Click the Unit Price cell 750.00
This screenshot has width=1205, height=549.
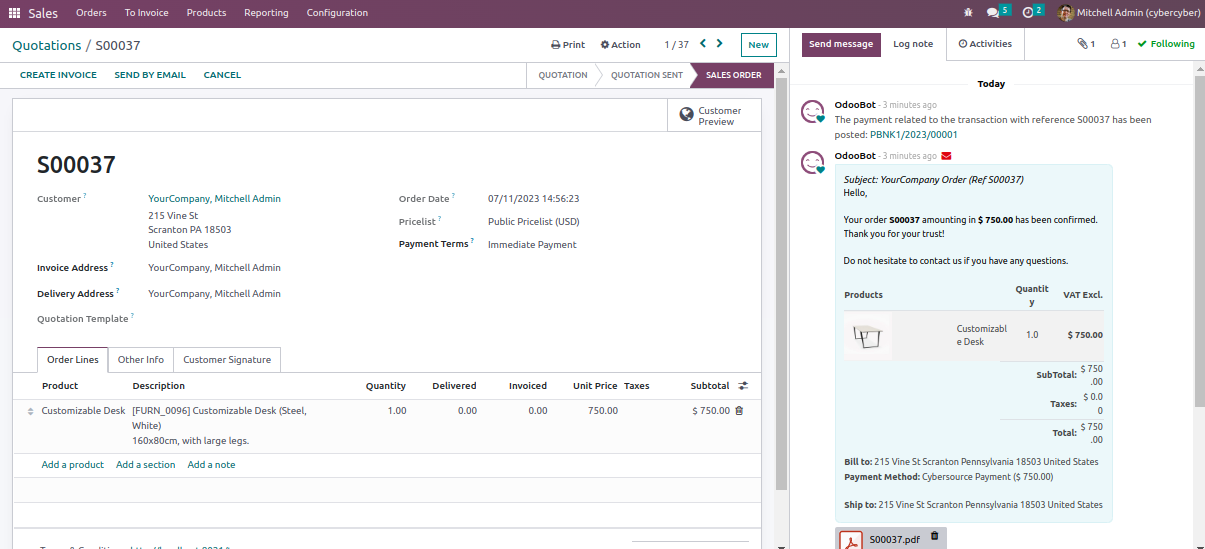coord(603,411)
